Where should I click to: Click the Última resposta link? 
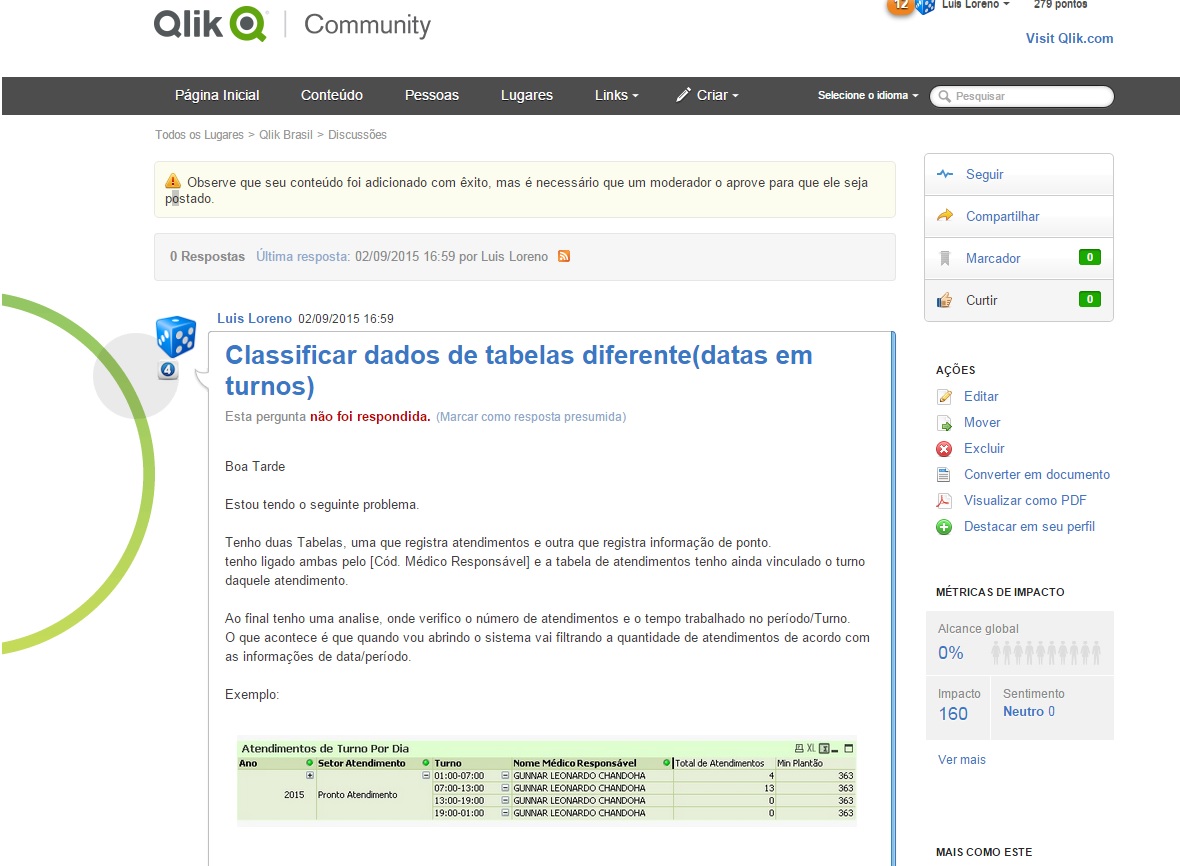coord(303,257)
